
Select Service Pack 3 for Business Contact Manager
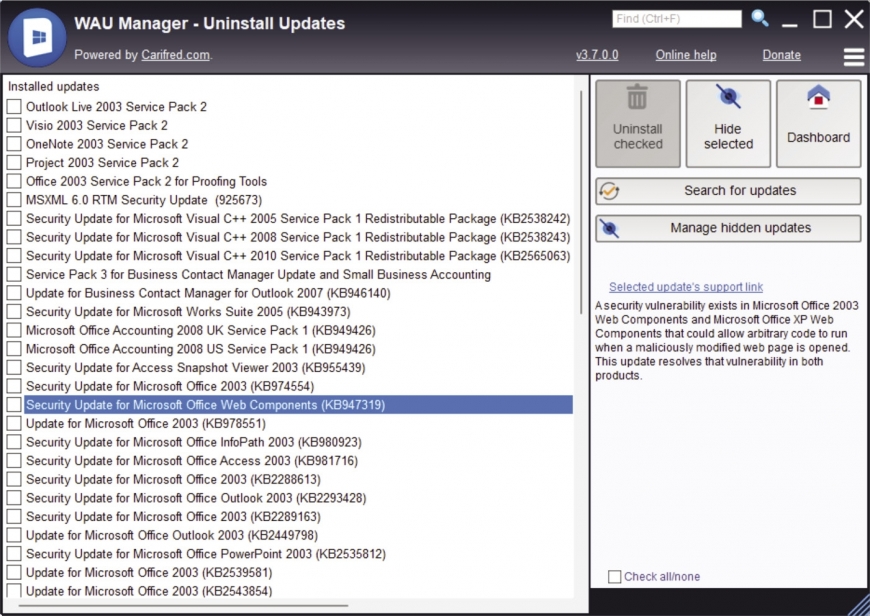[258, 275]
